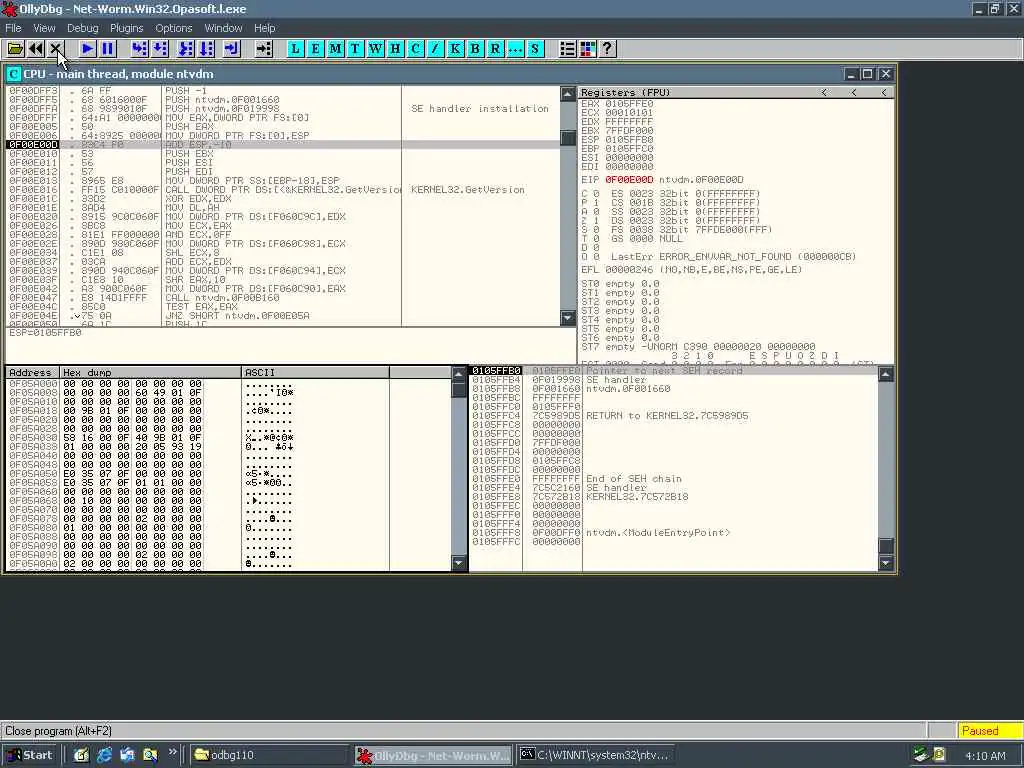Open the Windows Start menu
The image size is (1024, 768).
click(30, 755)
